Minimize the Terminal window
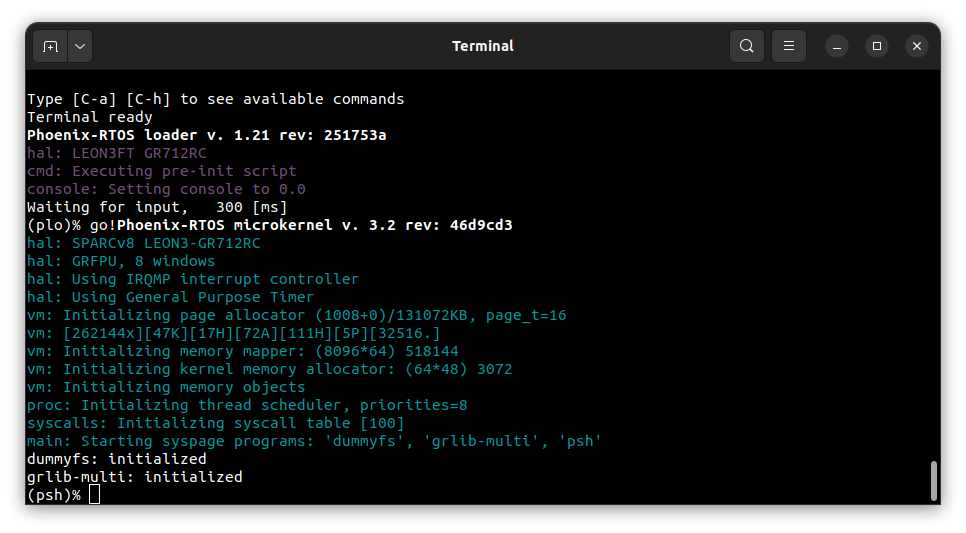966x533 pixels. 837,46
